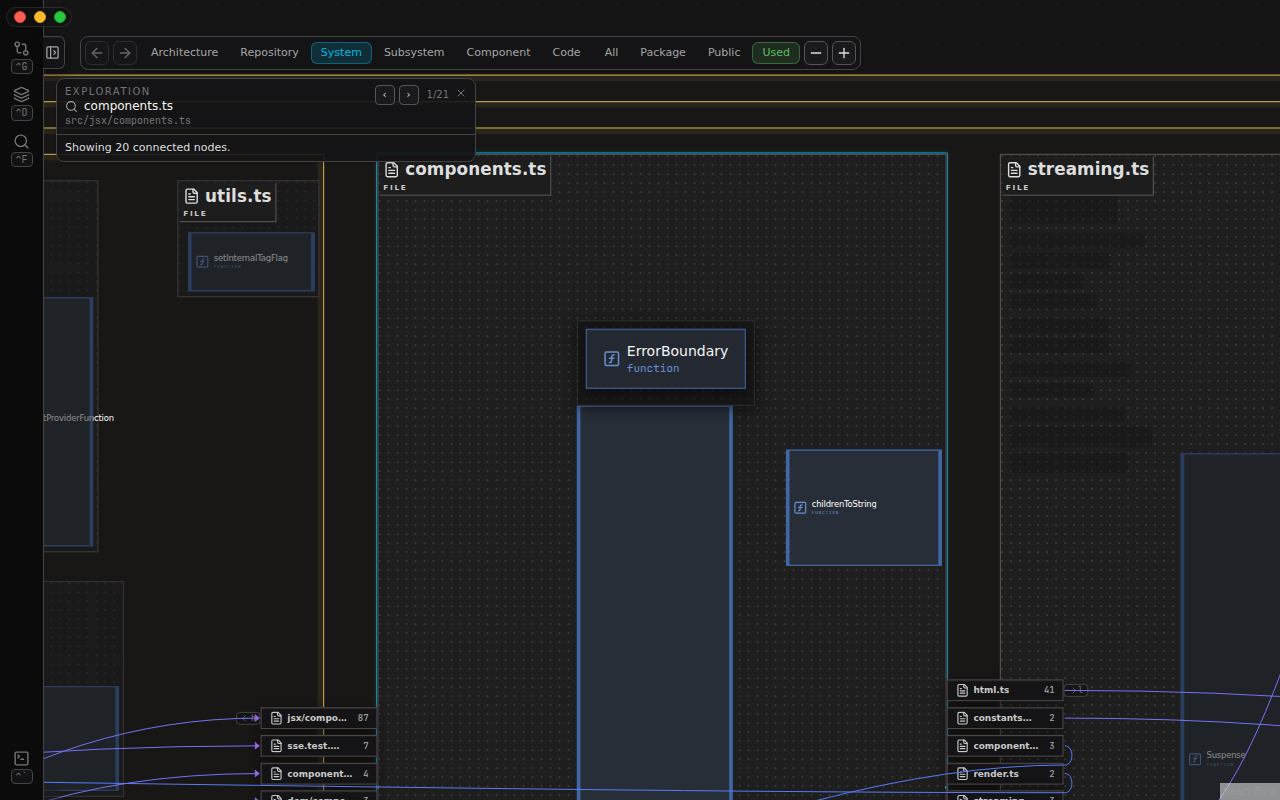Click the ErrorBoundary function icon
This screenshot has height=800, width=1280.
pos(612,359)
